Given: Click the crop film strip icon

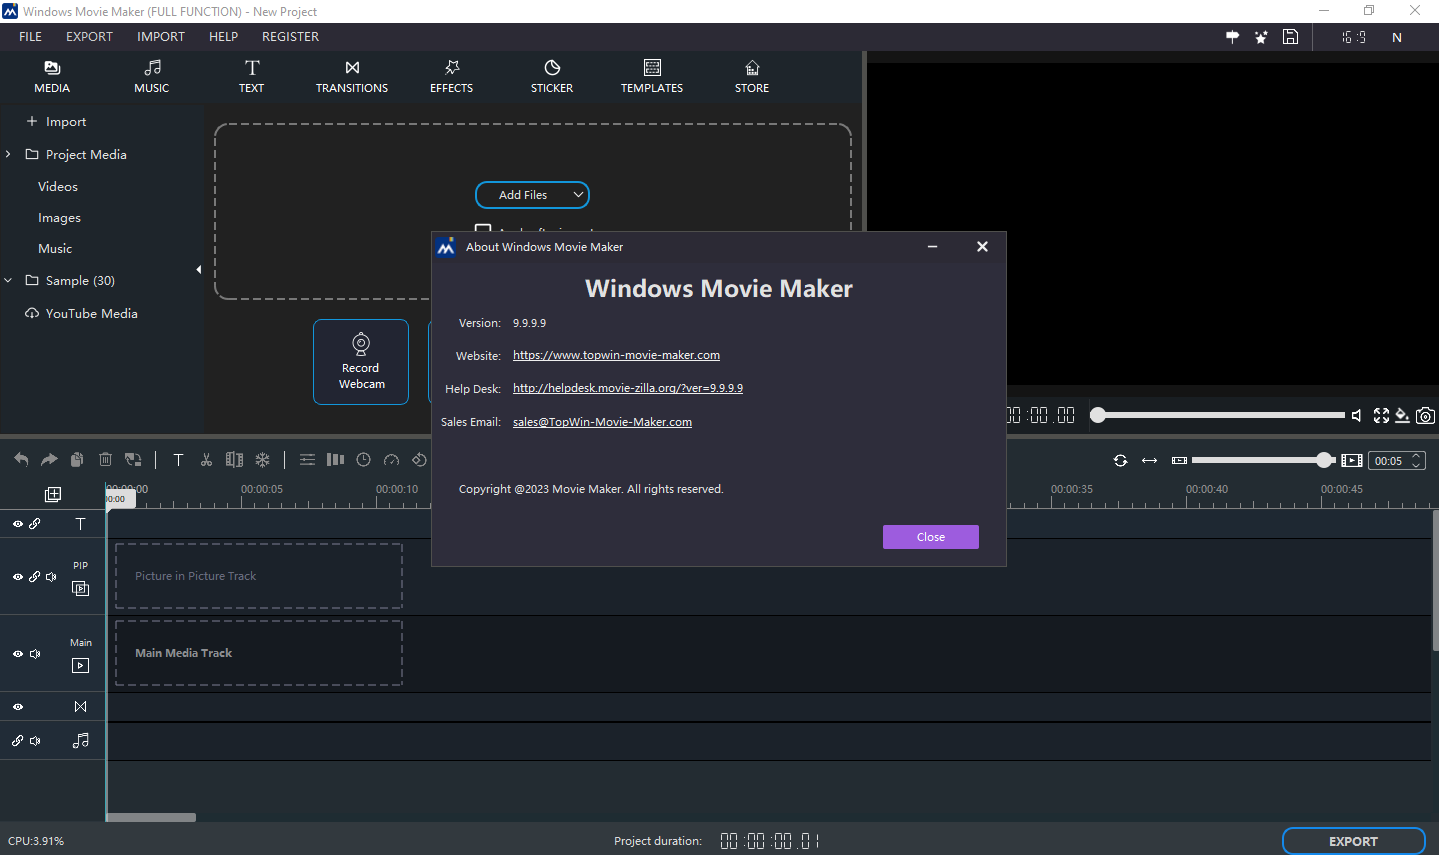Looking at the screenshot, I should (x=234, y=460).
